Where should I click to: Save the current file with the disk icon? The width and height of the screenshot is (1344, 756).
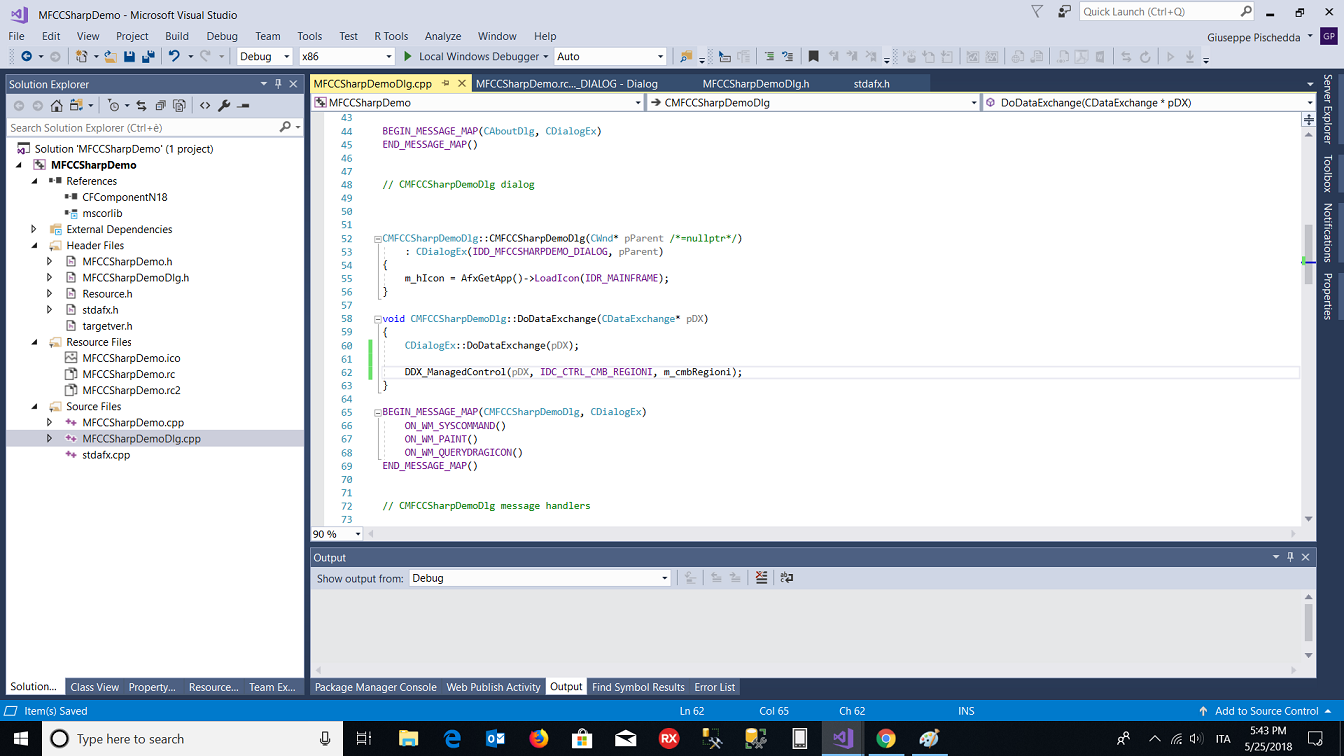129,57
